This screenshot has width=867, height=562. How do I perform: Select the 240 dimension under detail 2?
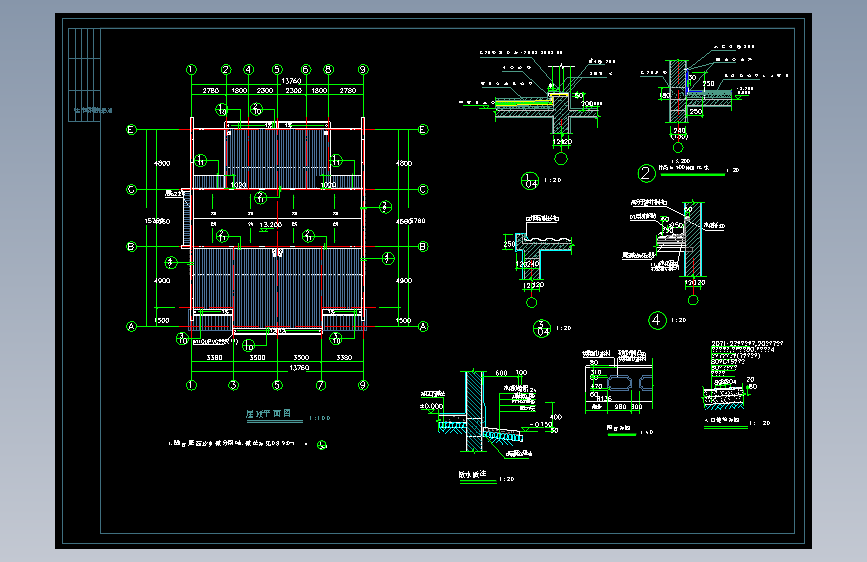pyautogui.click(x=680, y=131)
